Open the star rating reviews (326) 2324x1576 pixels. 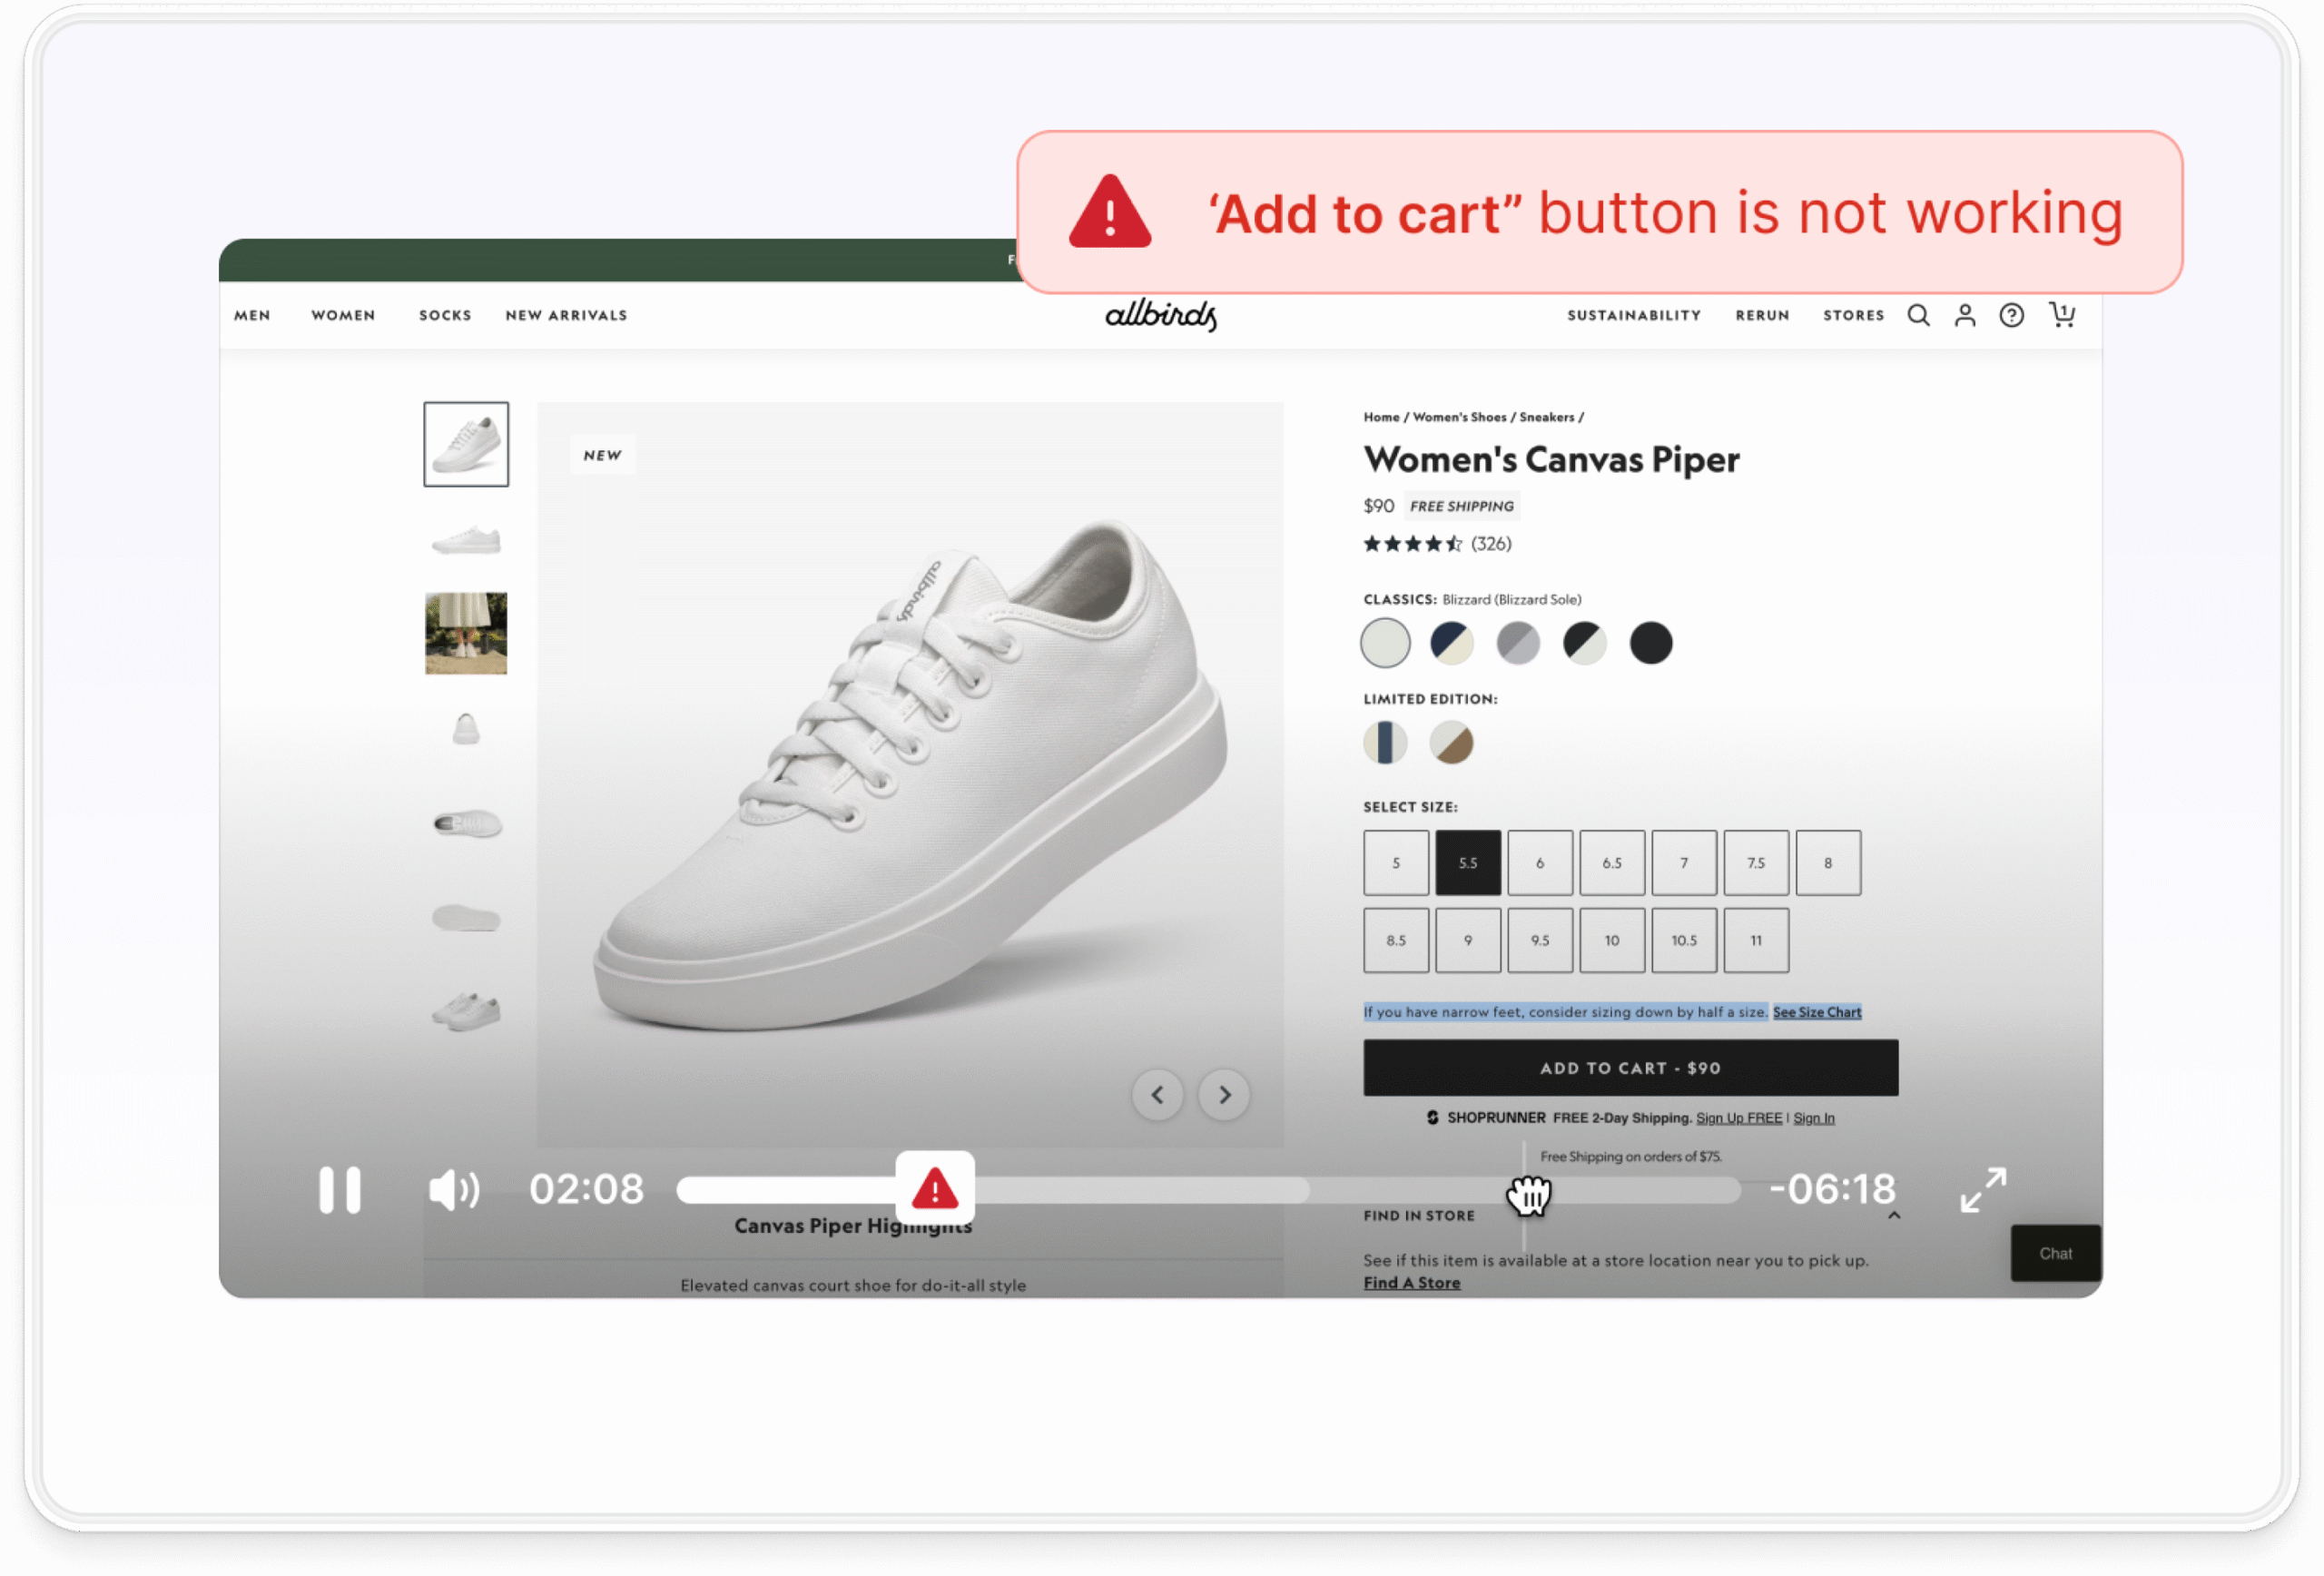pyautogui.click(x=1437, y=544)
